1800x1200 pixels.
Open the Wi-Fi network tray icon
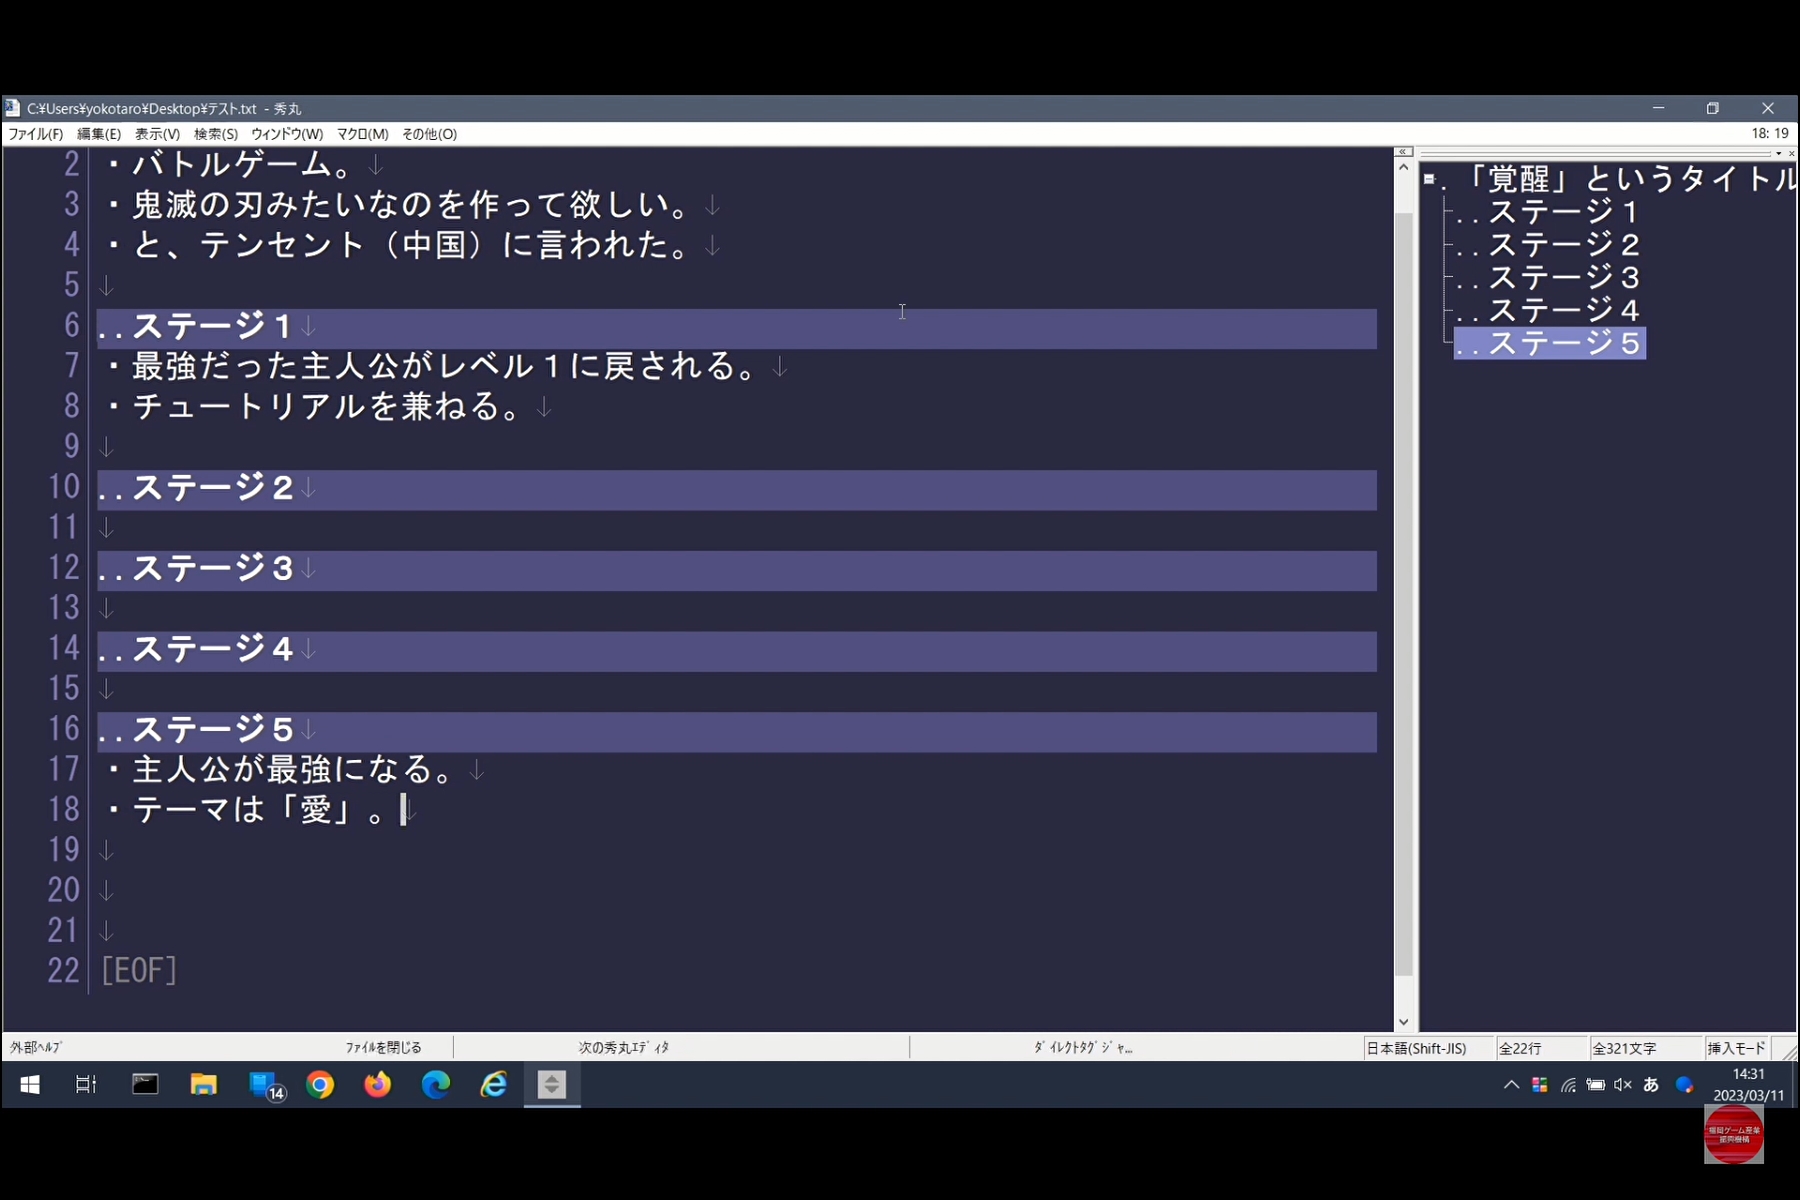[x=1568, y=1085]
